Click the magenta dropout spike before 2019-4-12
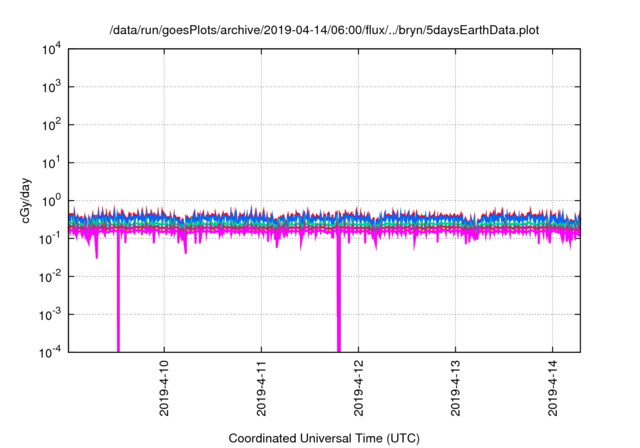Image resolution: width=640 pixels, height=448 pixels. (339, 294)
